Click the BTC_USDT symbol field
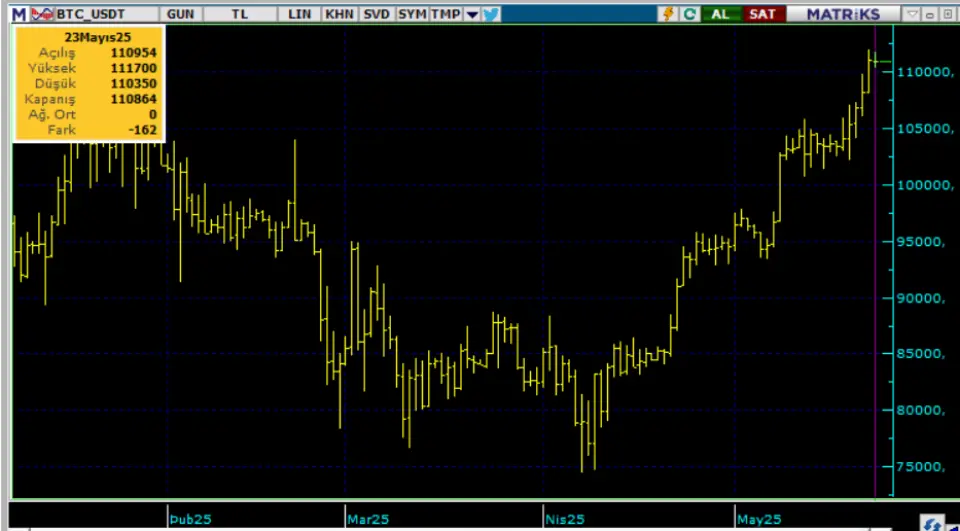Screen dimensions: 960x531 105,14
